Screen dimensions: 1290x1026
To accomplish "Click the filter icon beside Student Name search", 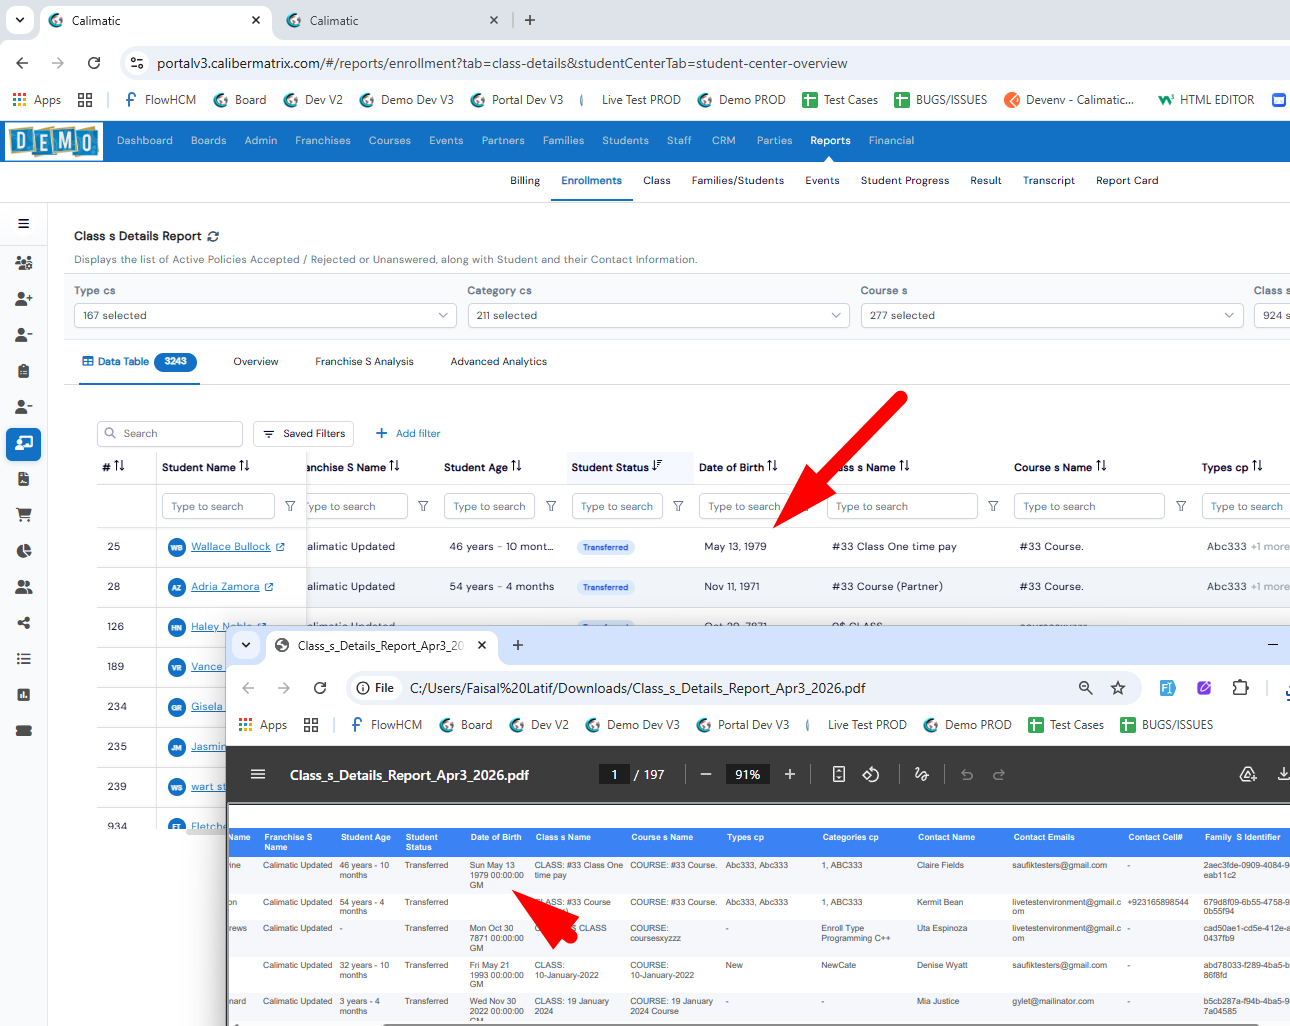I will pos(290,507).
